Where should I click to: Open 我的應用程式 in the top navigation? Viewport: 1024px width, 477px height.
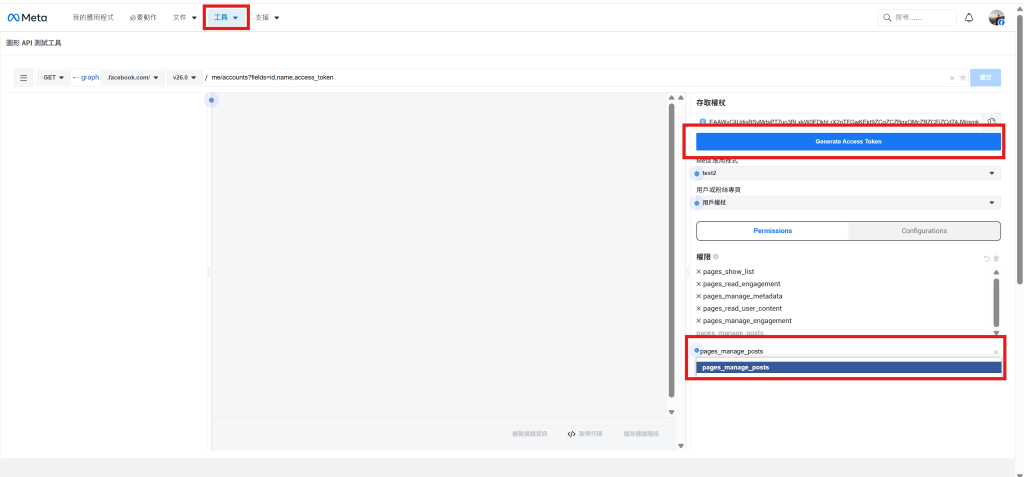click(93, 18)
